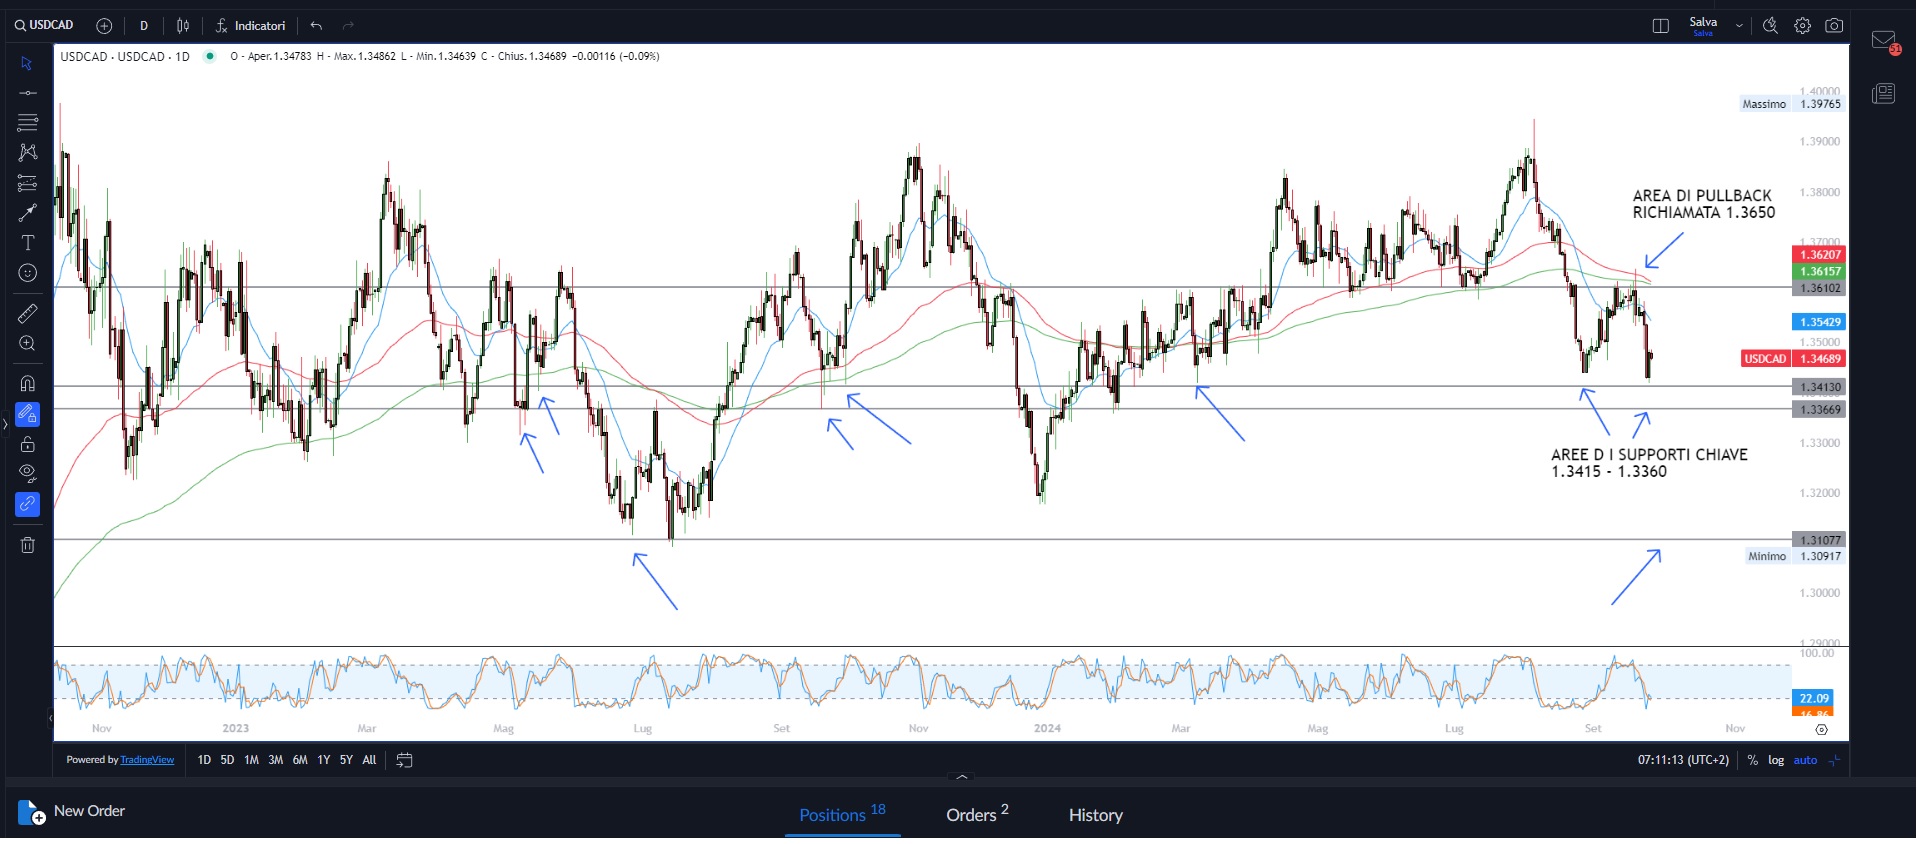The height and width of the screenshot is (844, 1917).
Task: Click the candlestick chart style icon
Action: [183, 26]
